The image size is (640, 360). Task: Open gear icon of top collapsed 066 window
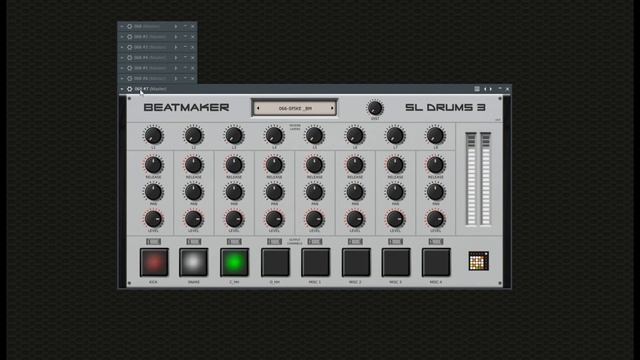coord(129,27)
